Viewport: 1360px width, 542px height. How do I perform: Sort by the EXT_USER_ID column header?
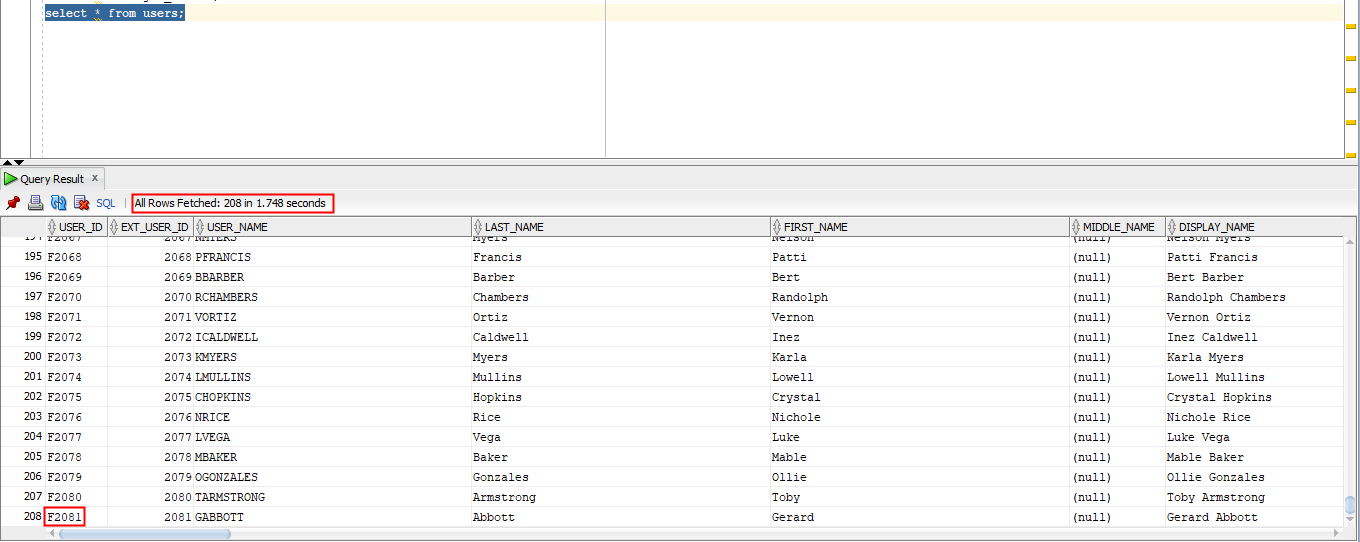(x=150, y=227)
